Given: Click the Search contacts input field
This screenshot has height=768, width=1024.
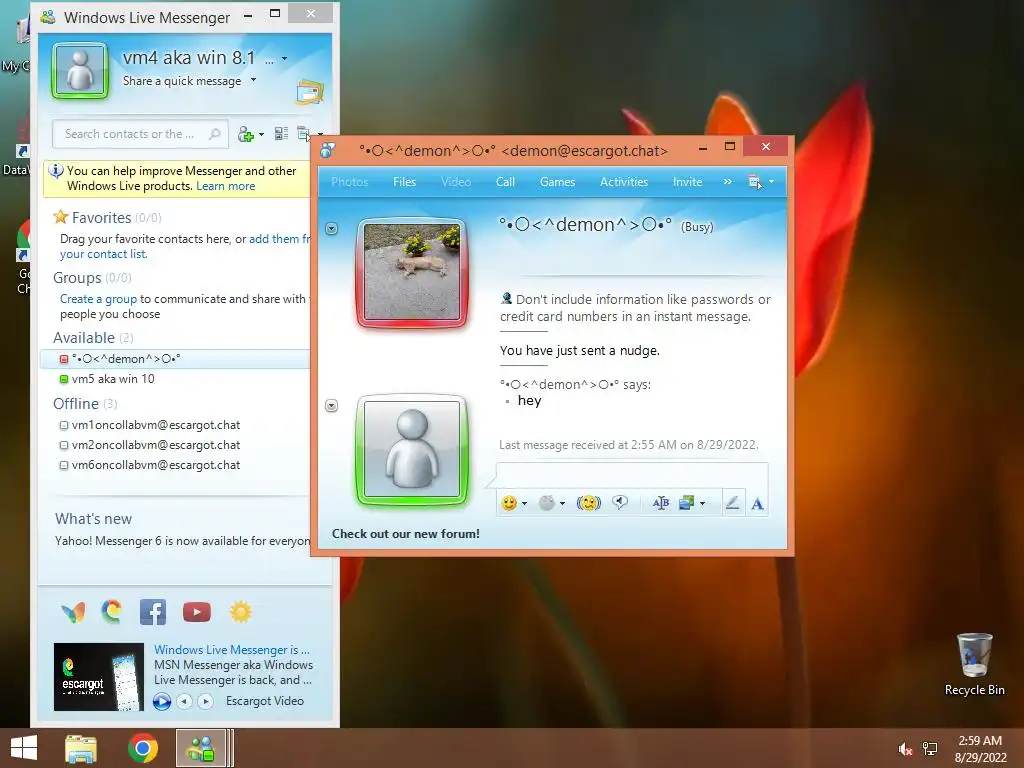Looking at the screenshot, I should pyautogui.click(x=140, y=134).
